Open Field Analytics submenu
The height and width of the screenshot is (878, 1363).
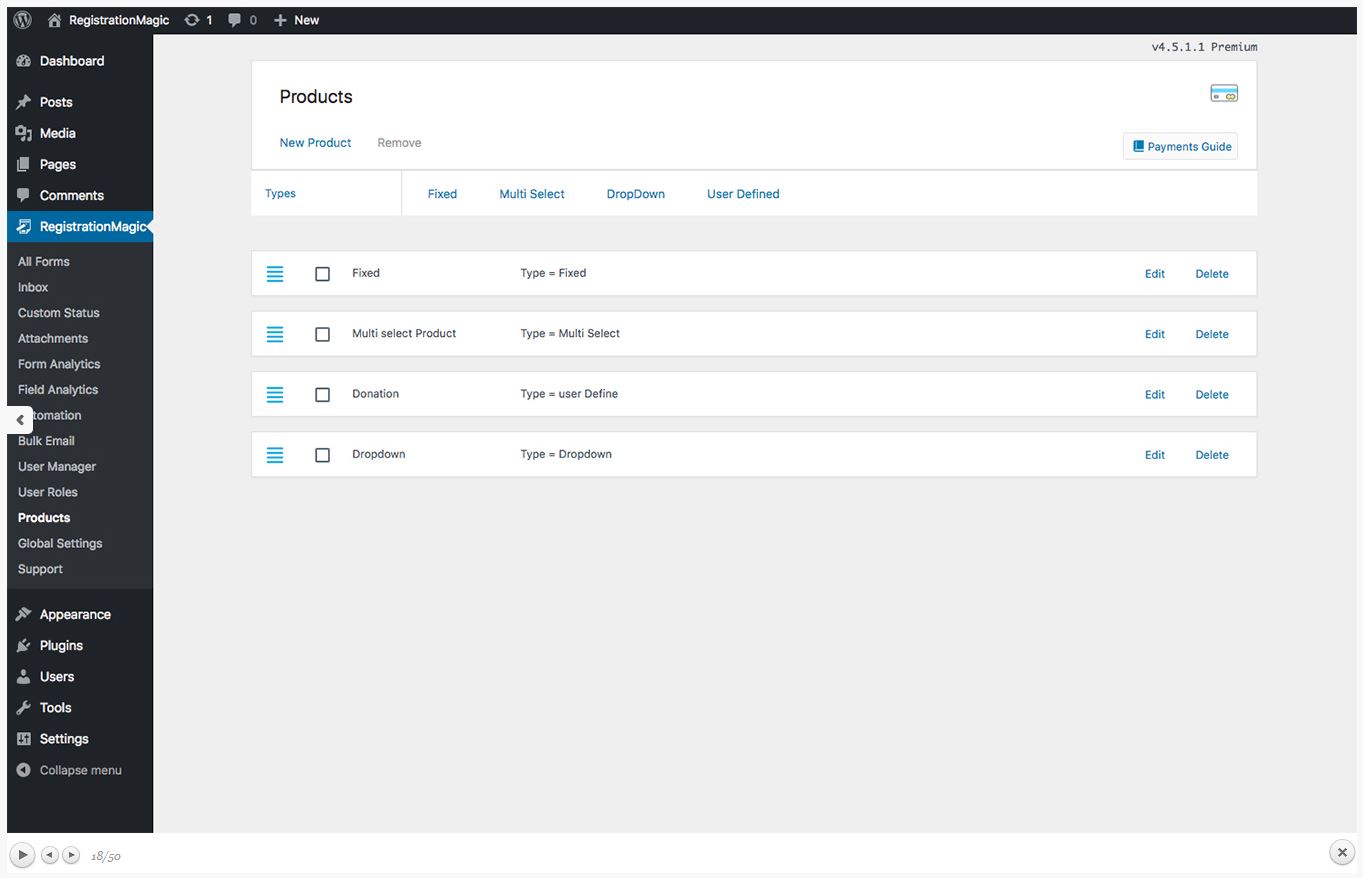[58, 390]
